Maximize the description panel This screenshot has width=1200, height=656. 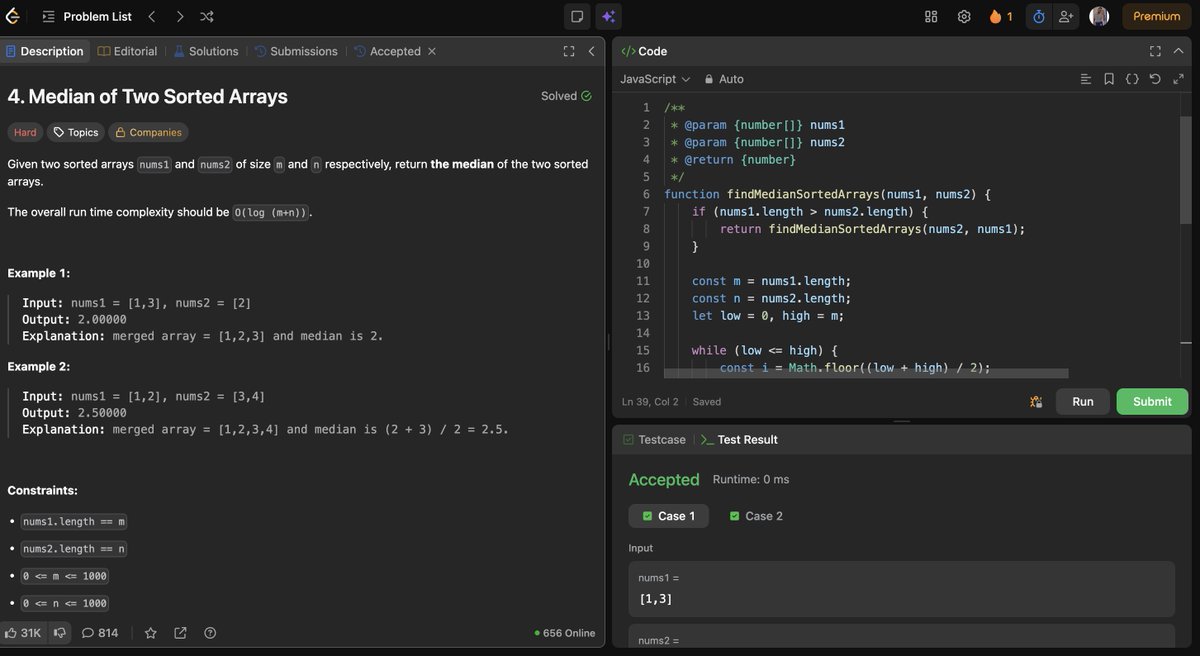click(569, 51)
